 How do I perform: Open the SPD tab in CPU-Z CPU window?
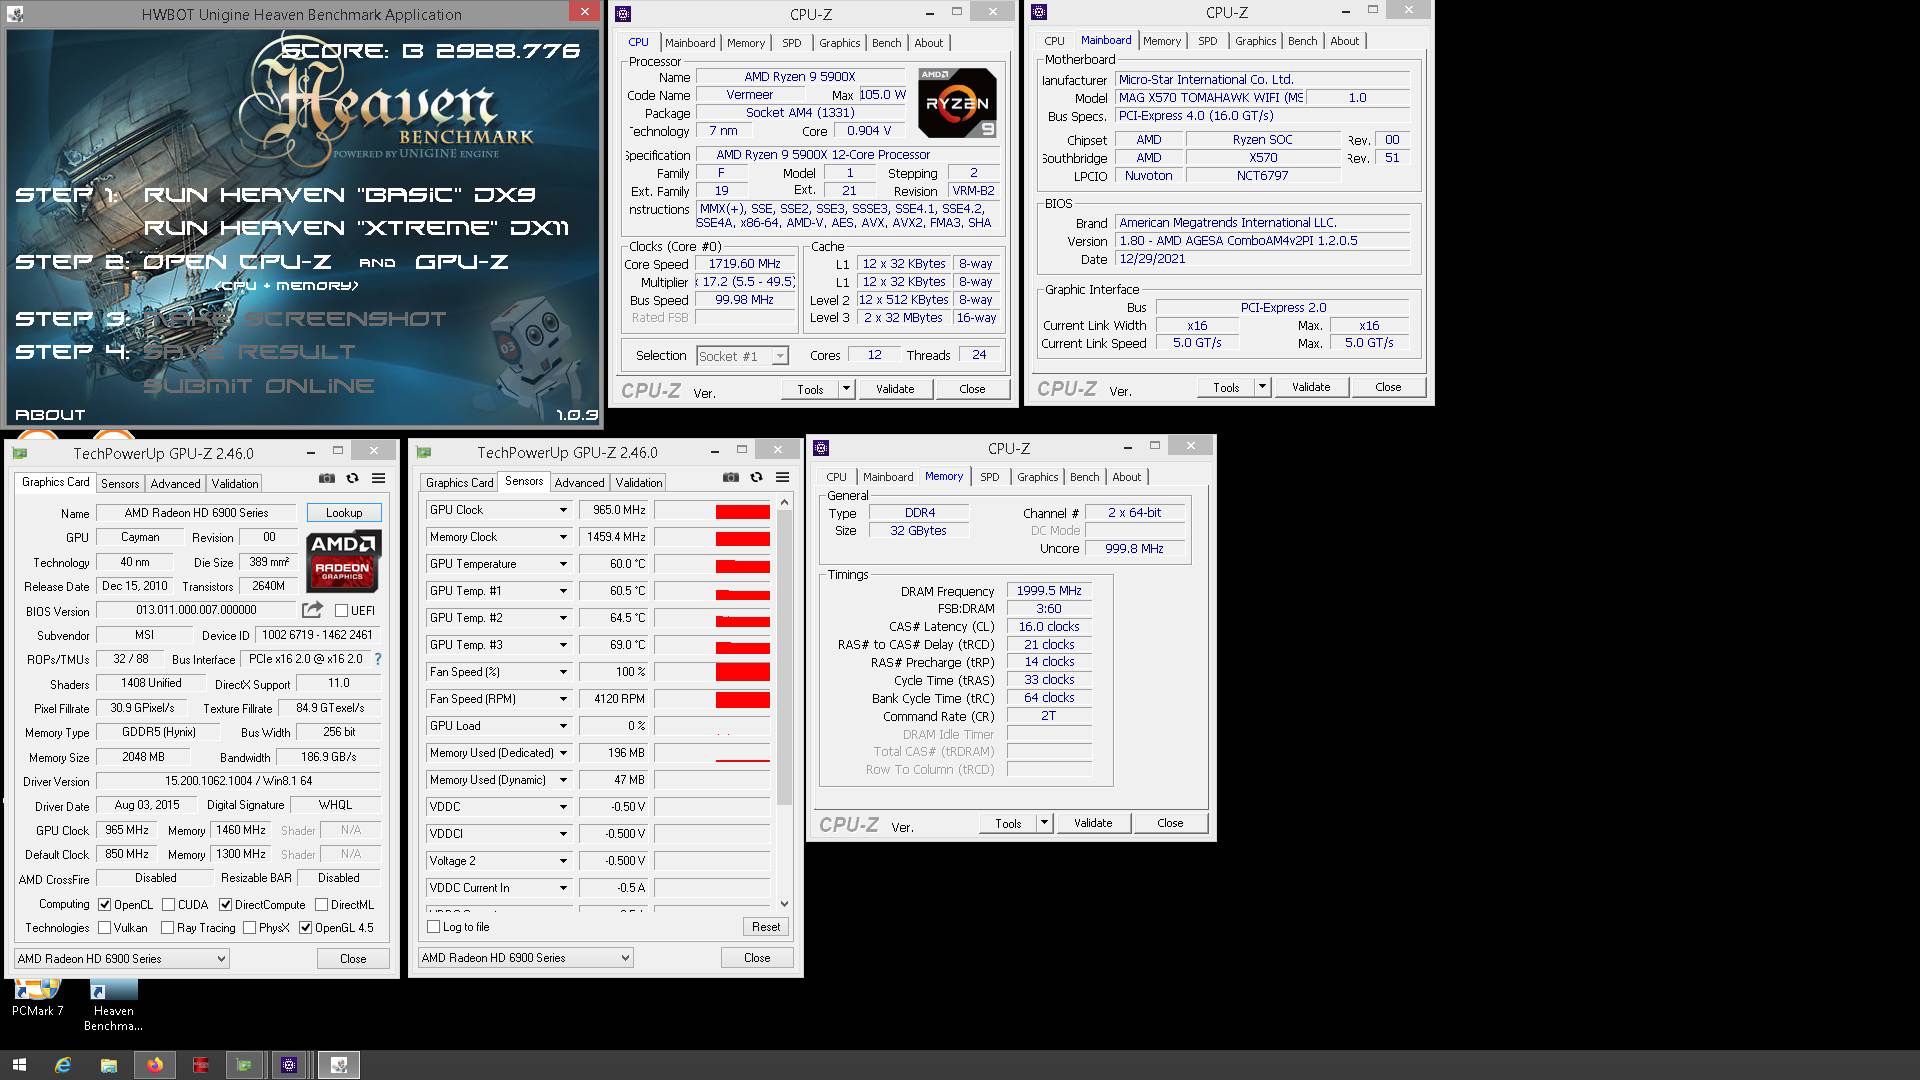pos(791,43)
